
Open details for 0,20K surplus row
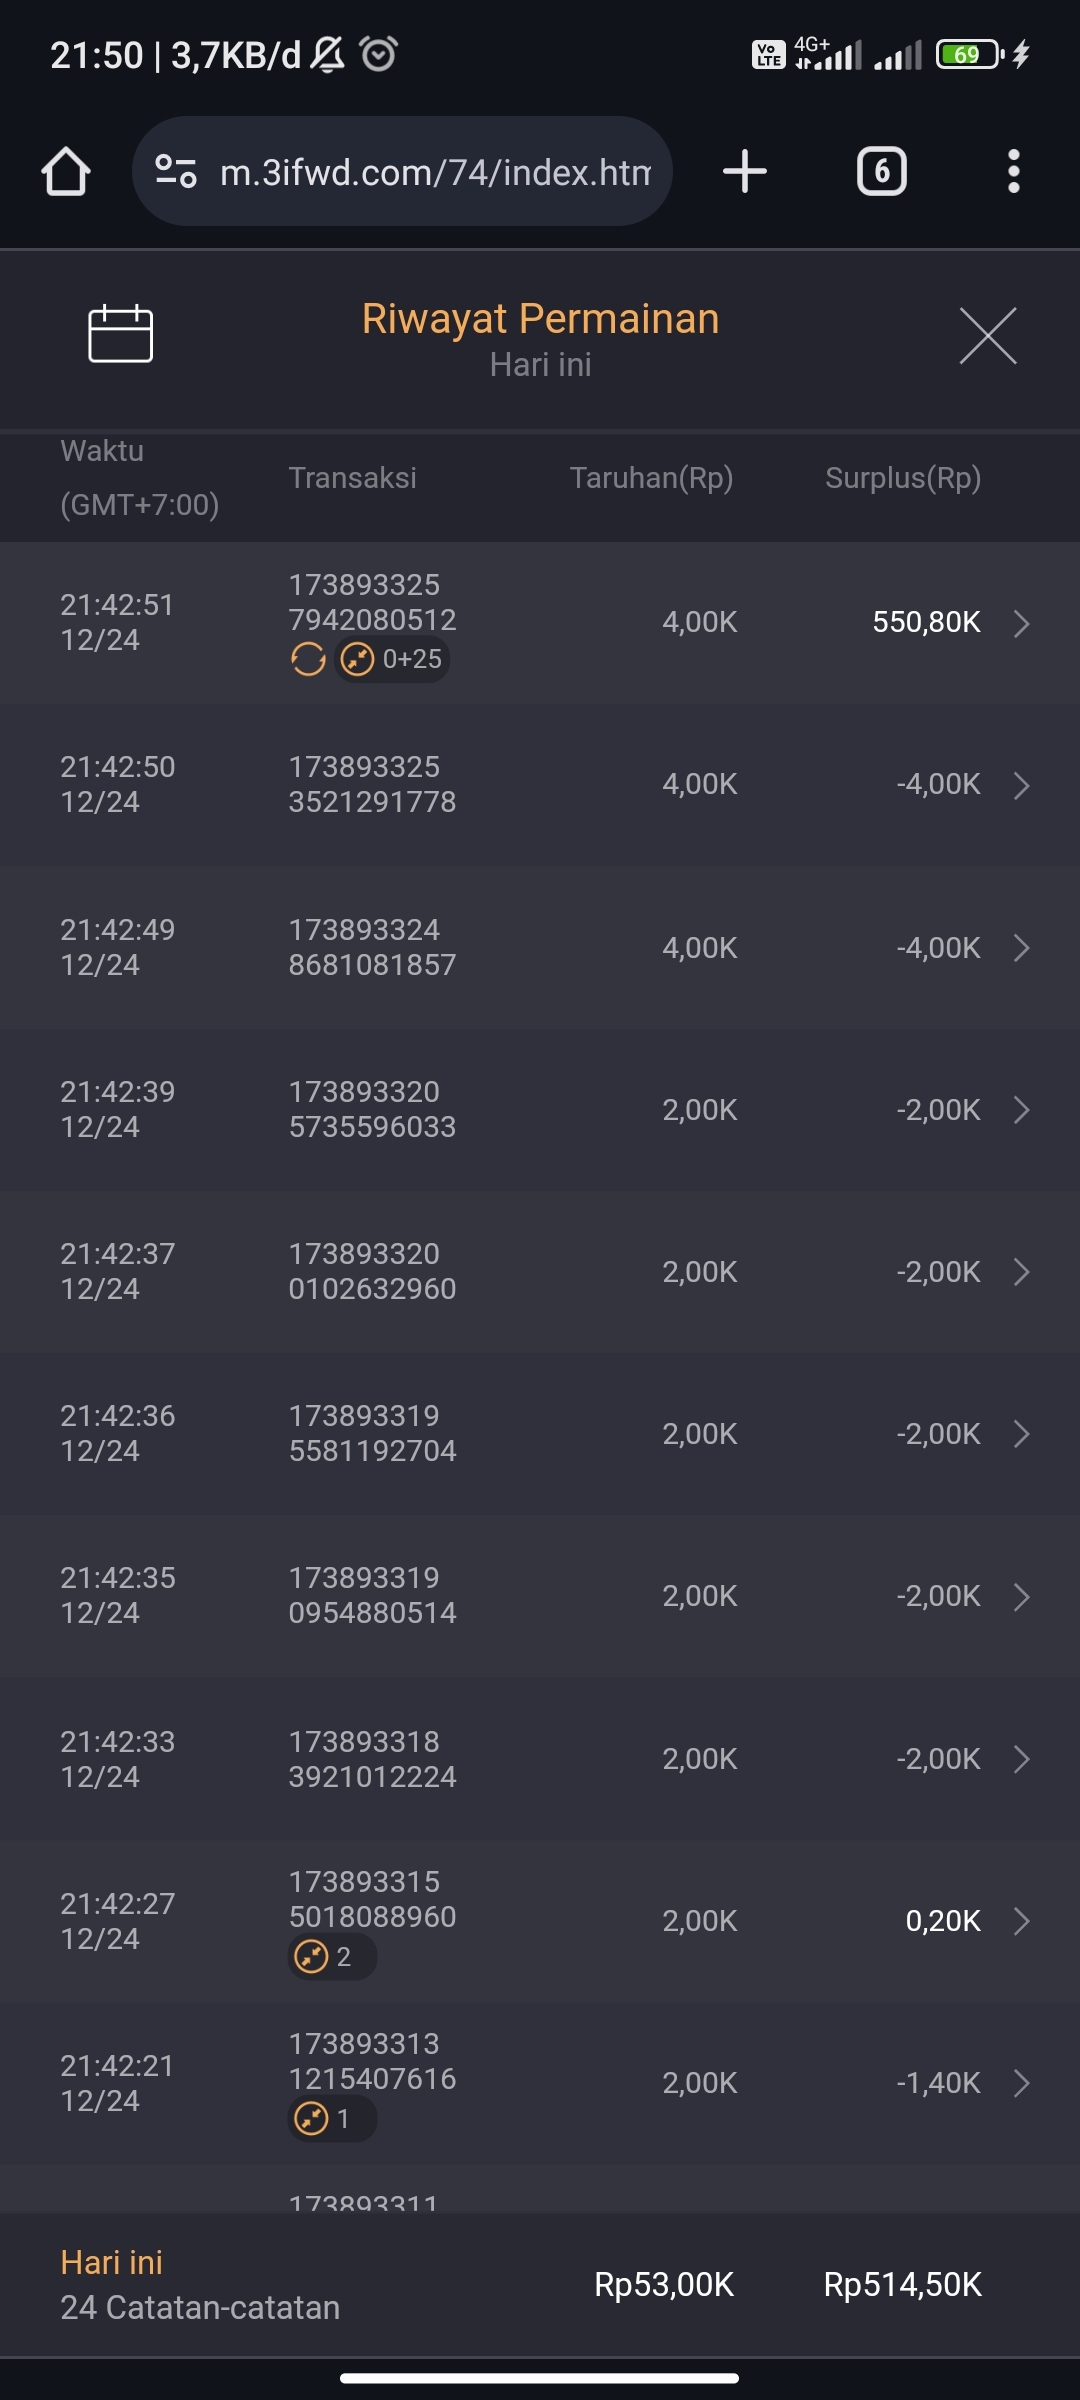click(1021, 1921)
